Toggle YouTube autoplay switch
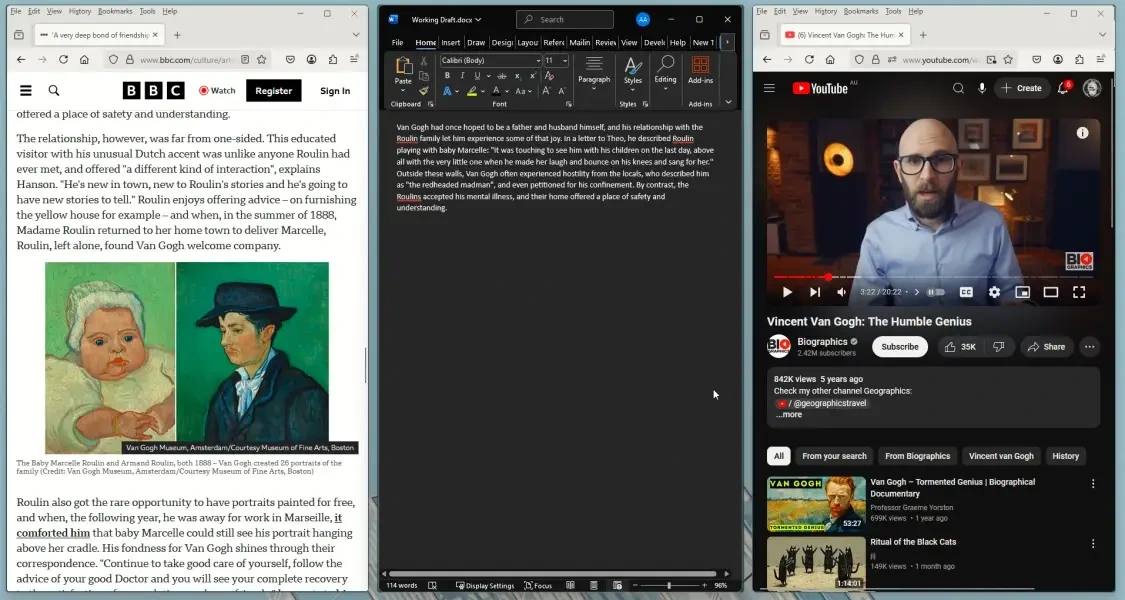The height and width of the screenshot is (600, 1125). [x=936, y=292]
